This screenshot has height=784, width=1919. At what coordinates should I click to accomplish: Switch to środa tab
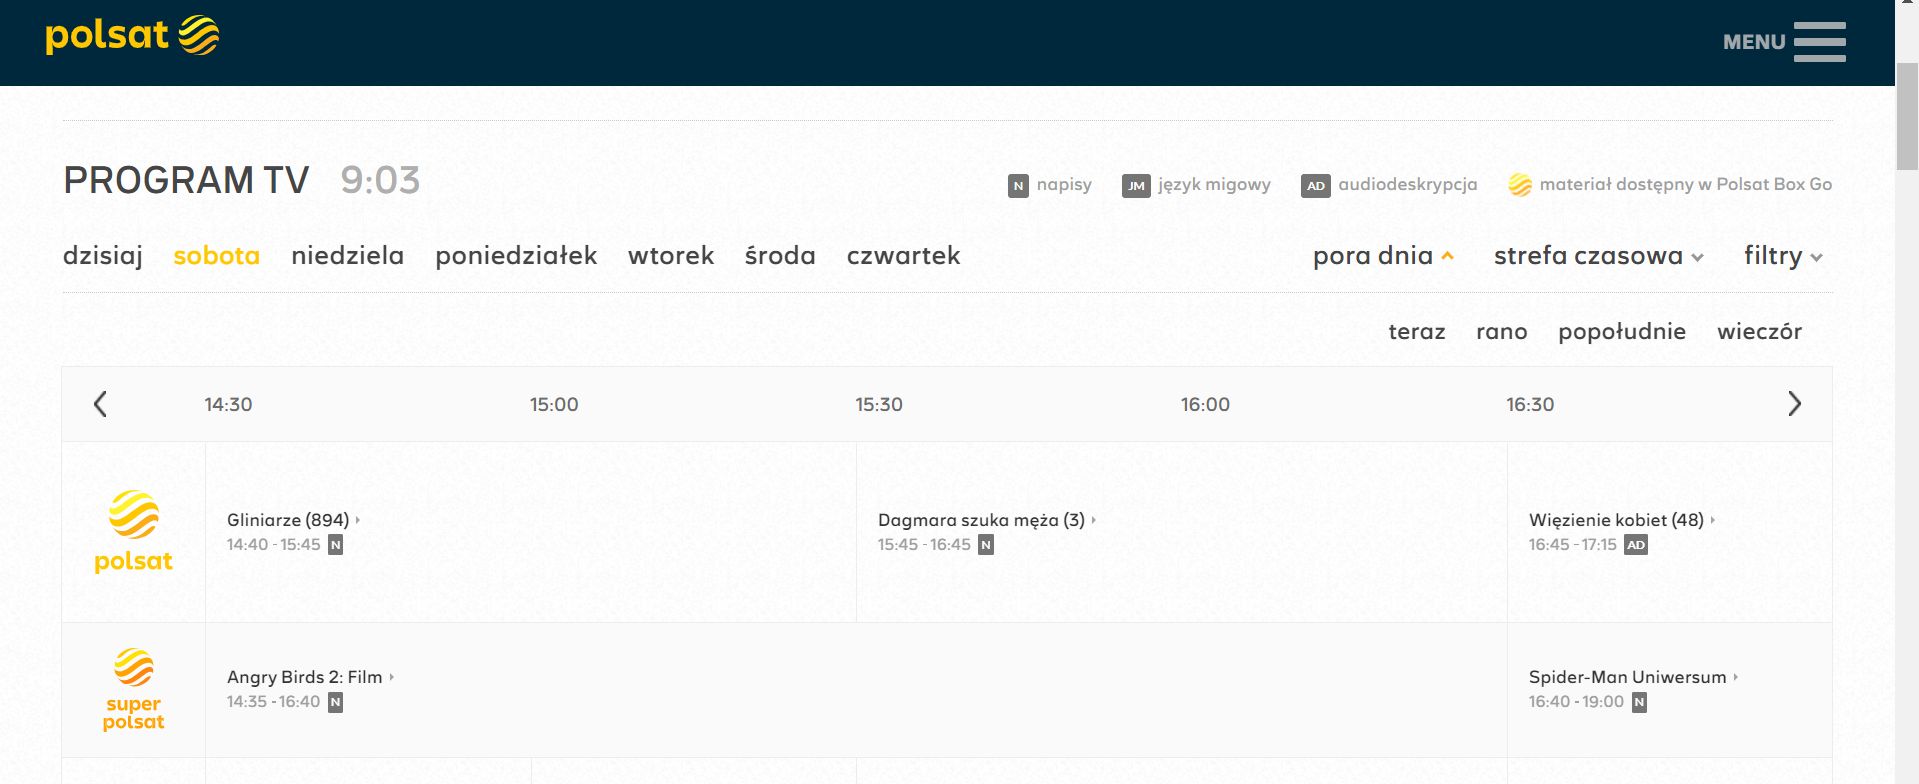pos(780,256)
